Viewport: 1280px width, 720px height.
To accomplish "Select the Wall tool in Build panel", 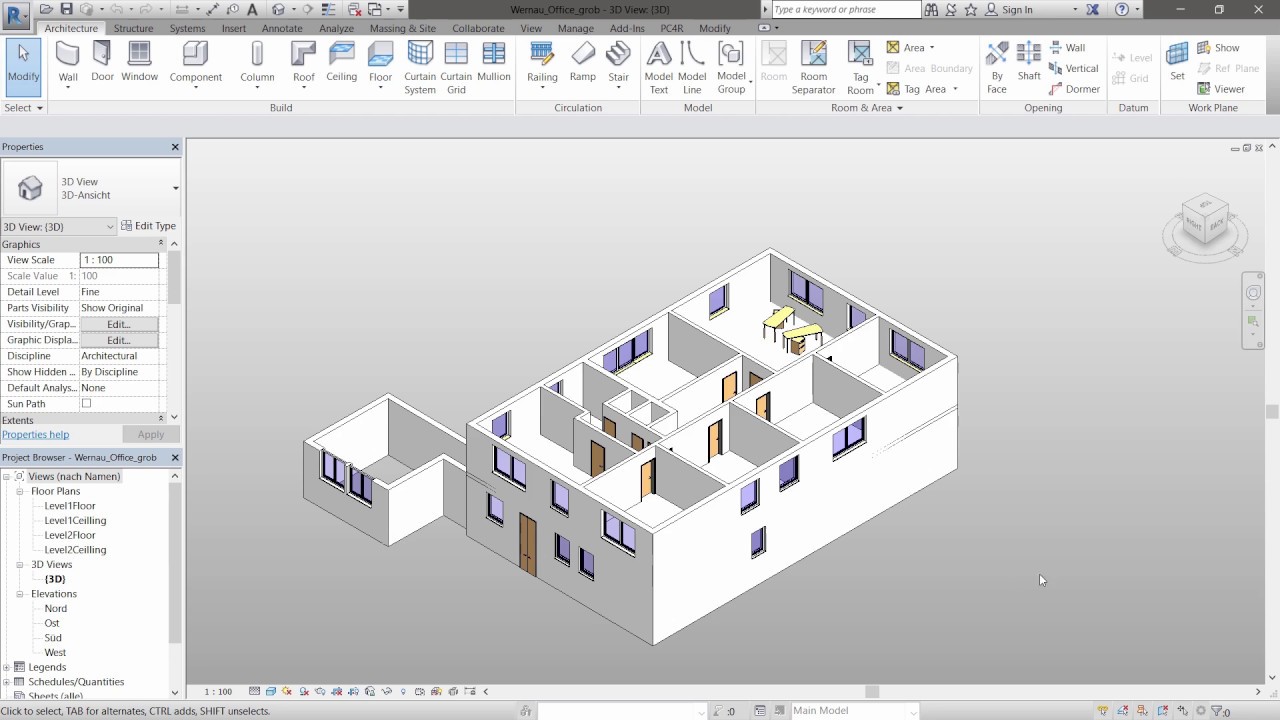I will pos(68,64).
